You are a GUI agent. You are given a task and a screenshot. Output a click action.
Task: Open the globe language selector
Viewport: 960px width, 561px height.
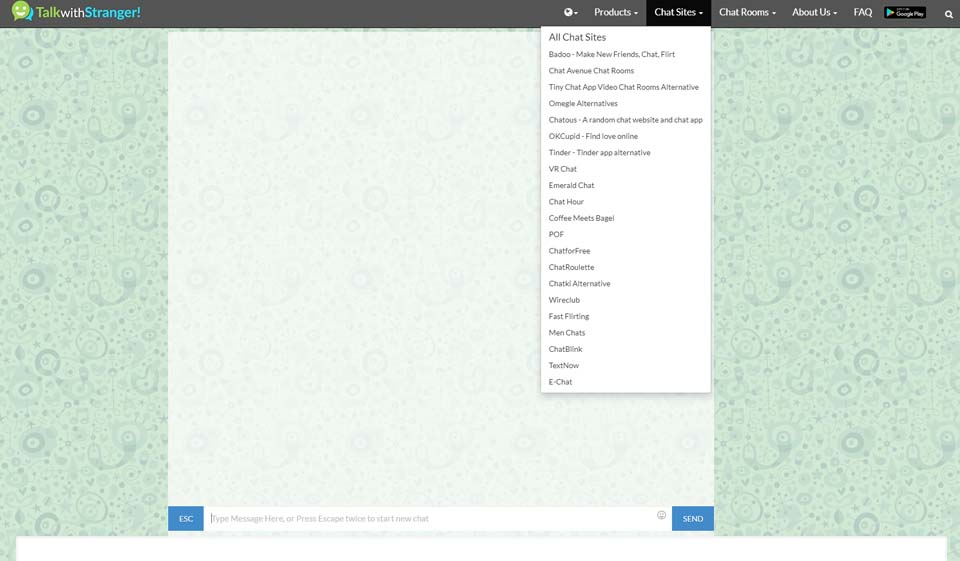(570, 13)
